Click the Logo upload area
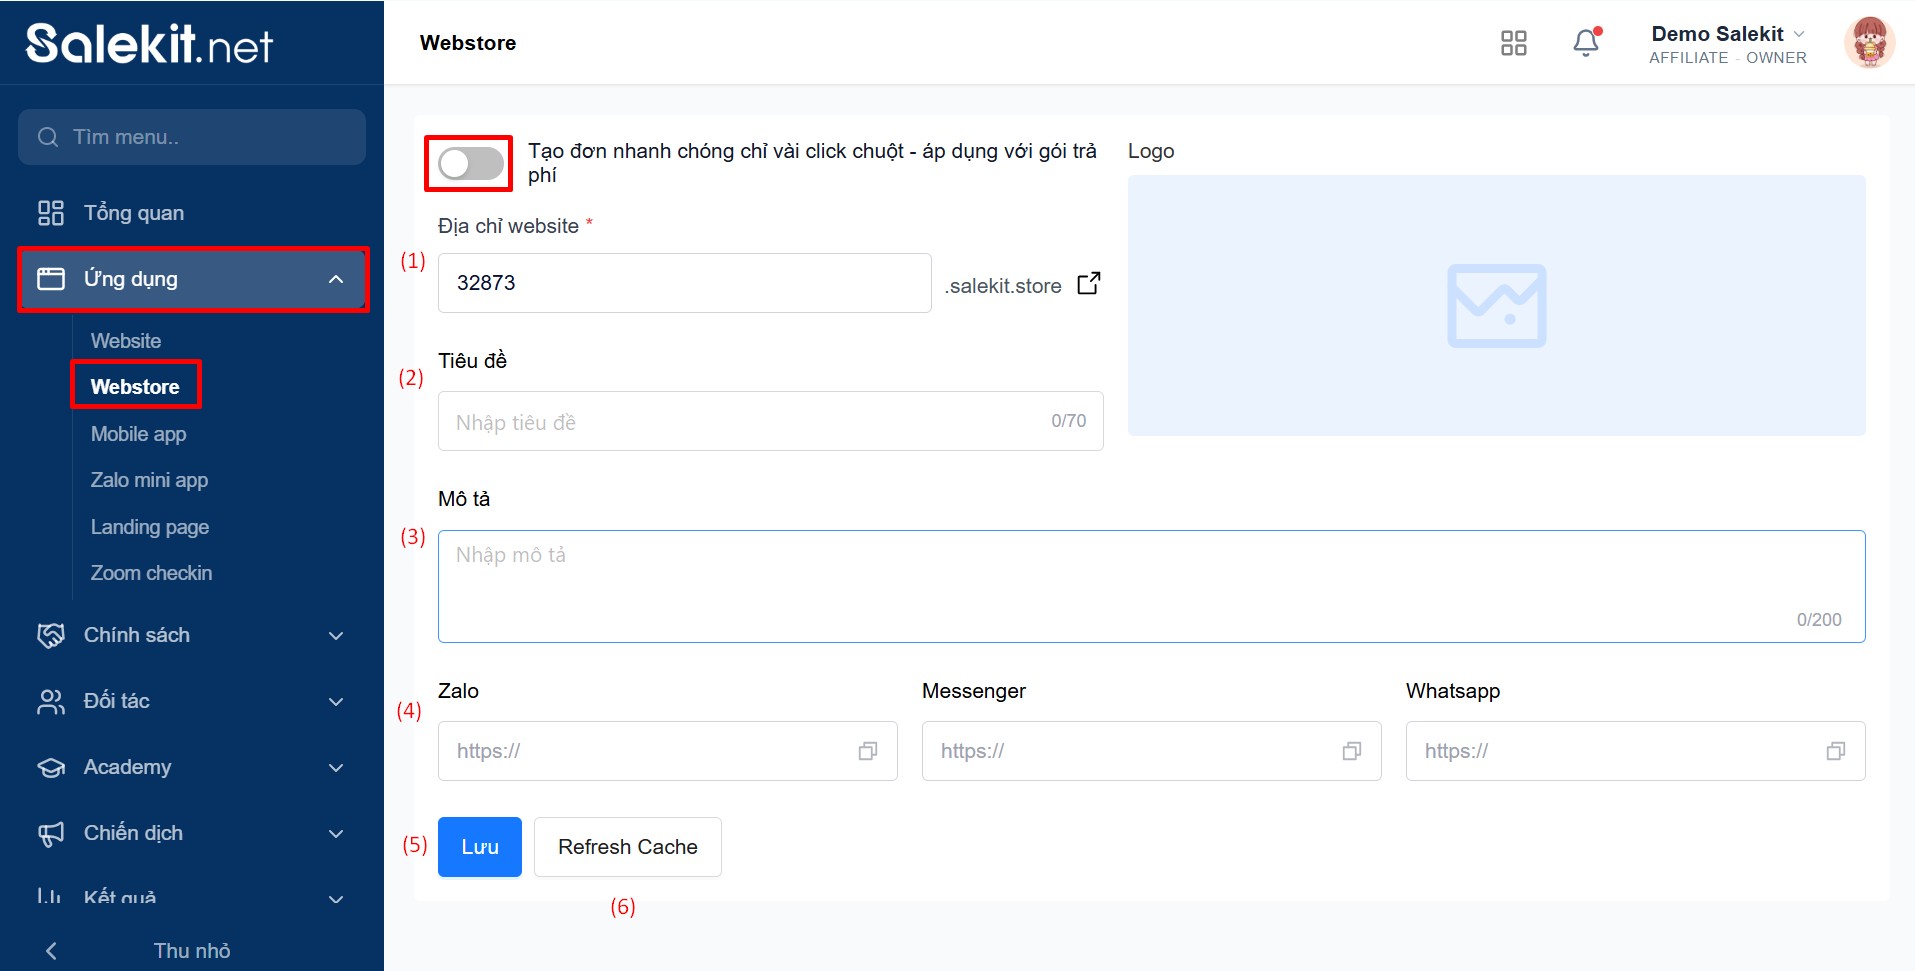The width and height of the screenshot is (1915, 971). (1496, 306)
